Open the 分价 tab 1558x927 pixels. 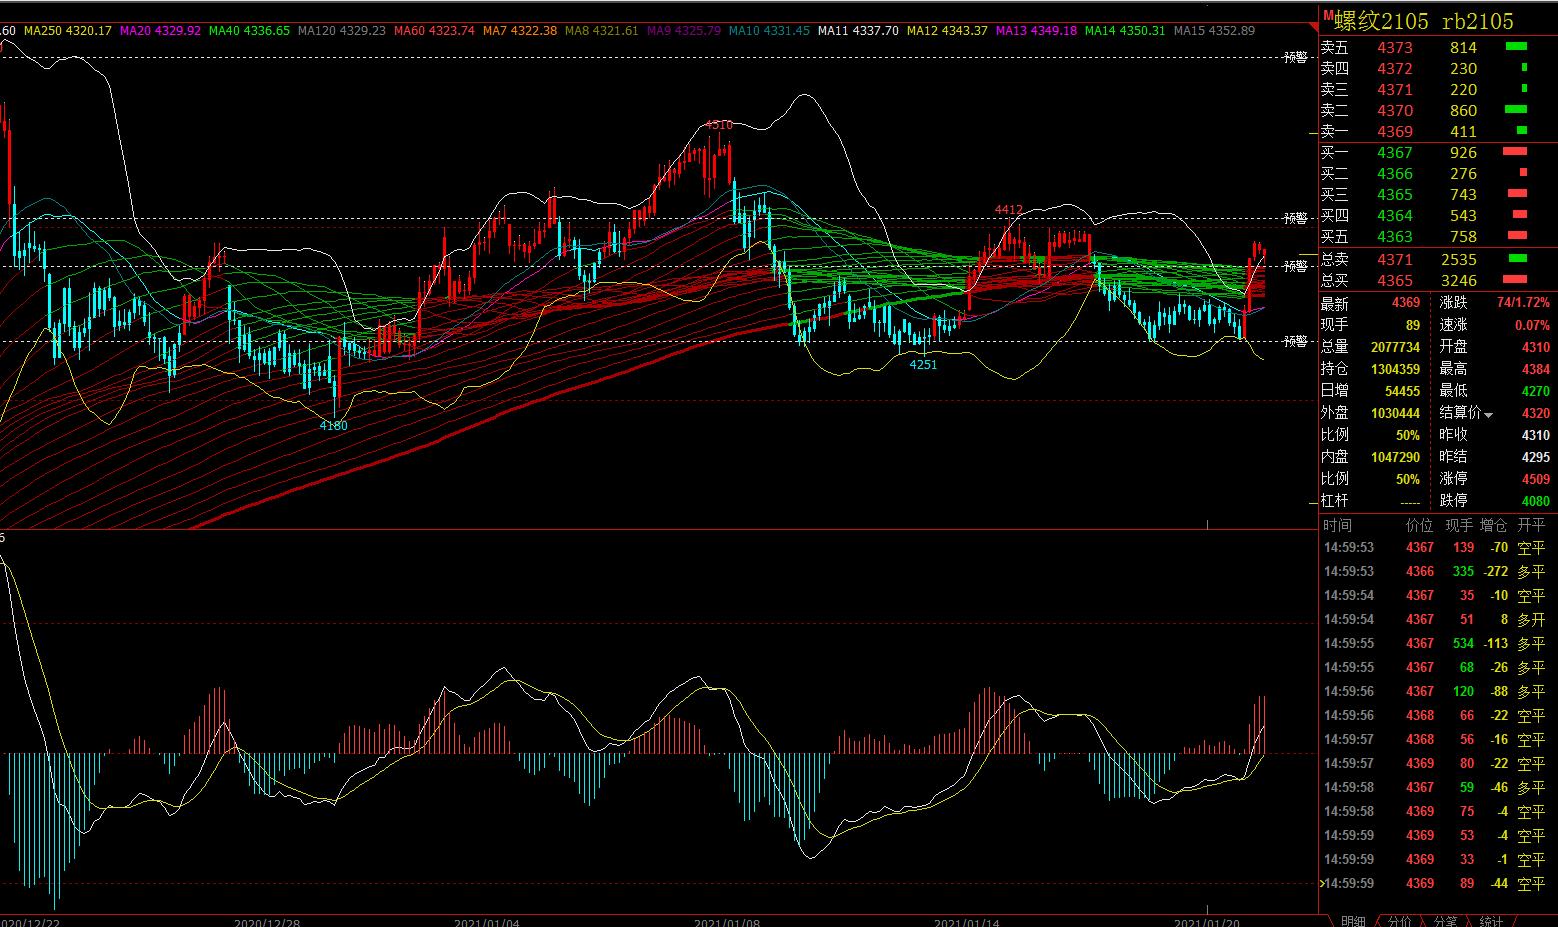[1399, 920]
